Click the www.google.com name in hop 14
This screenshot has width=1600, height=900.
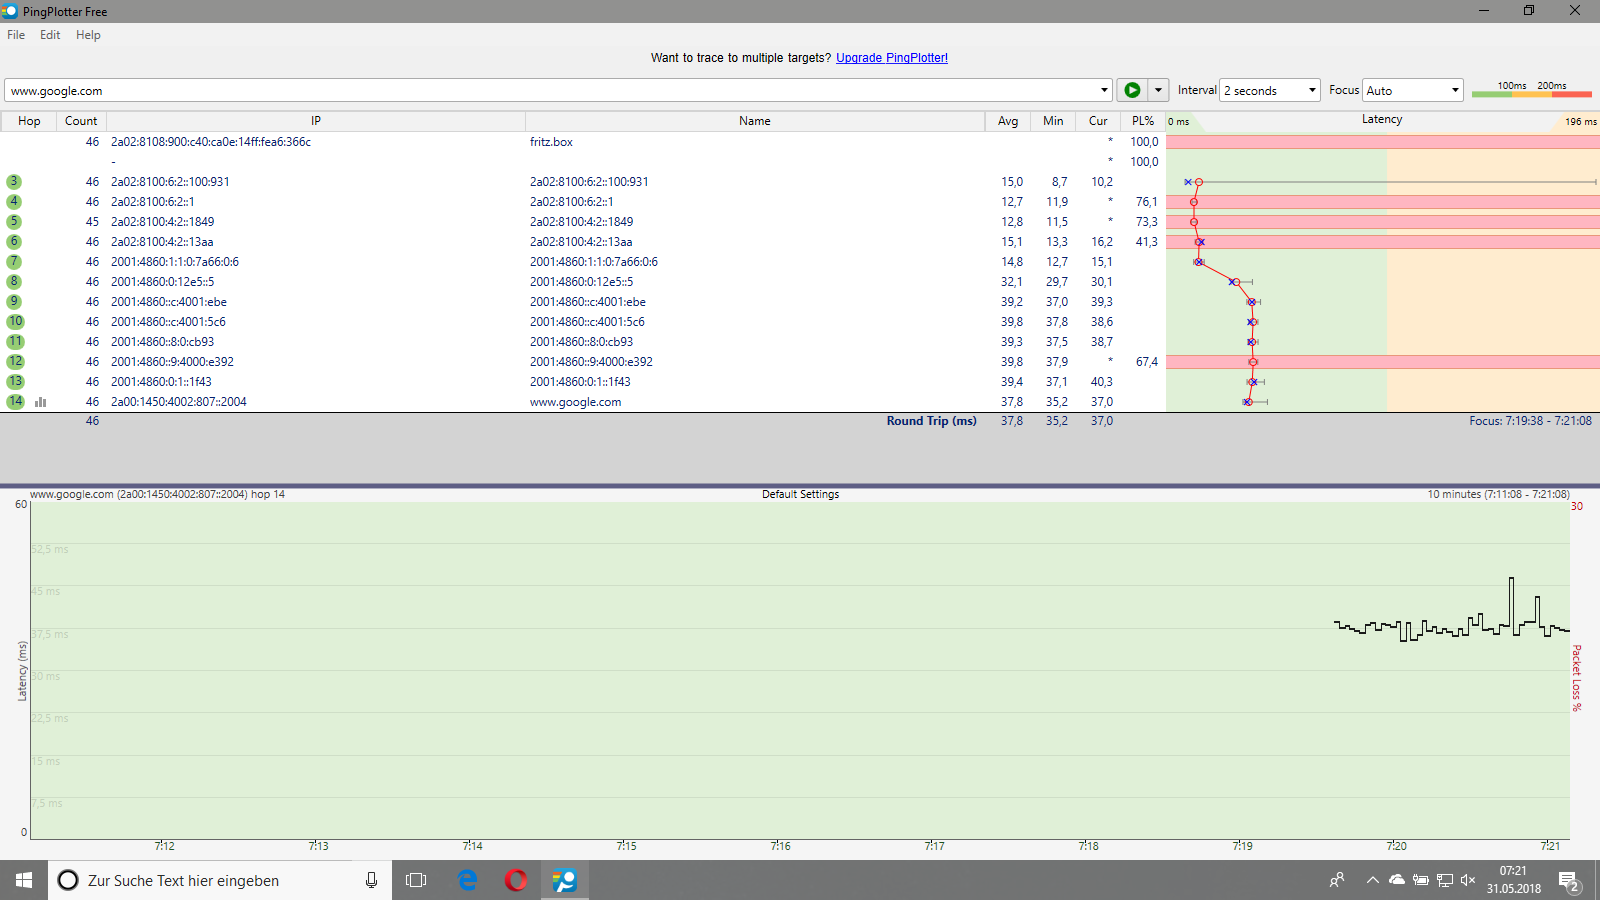coord(575,402)
